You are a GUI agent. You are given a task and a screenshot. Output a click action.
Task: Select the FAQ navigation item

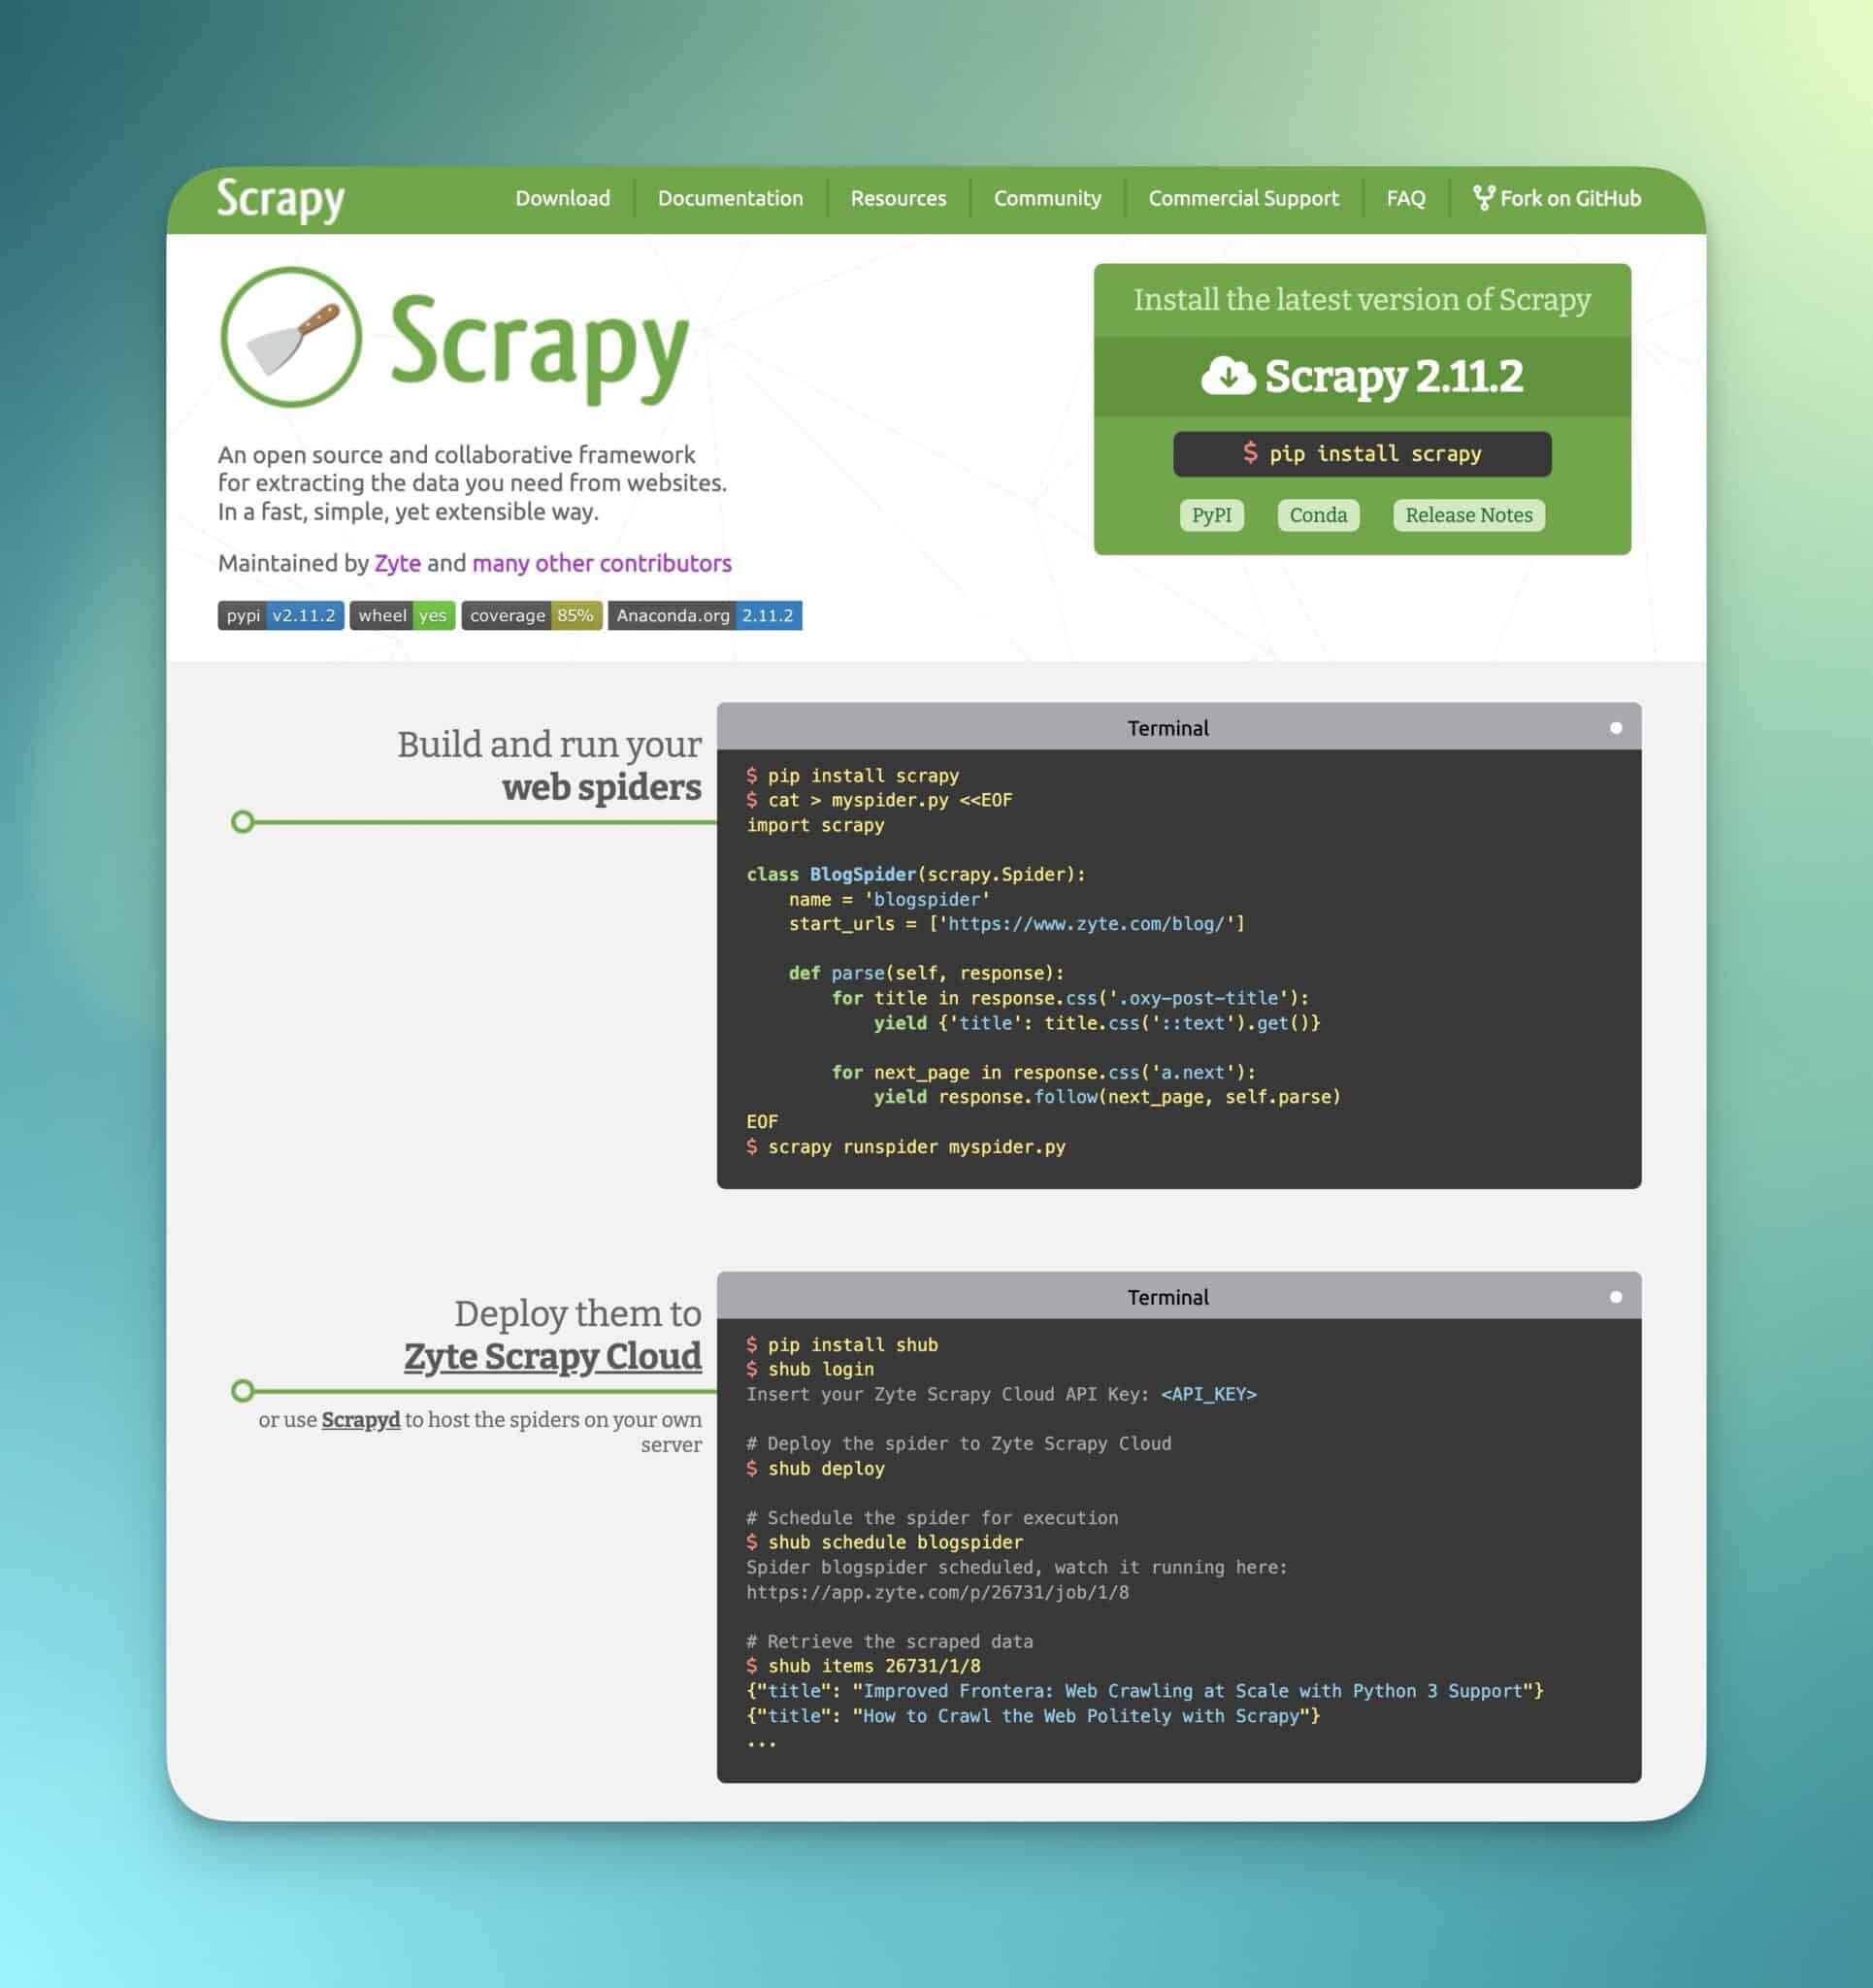tap(1406, 197)
